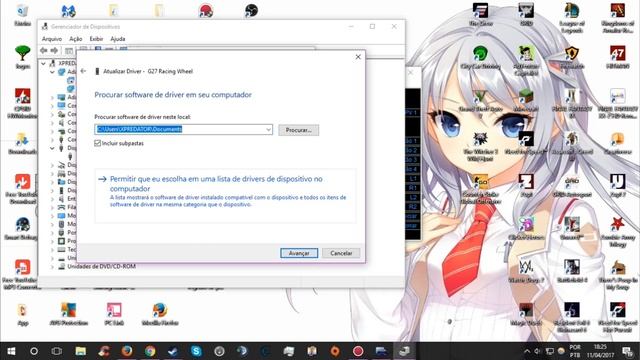Click the volume icon in system tray
640x360 pixels.
pyautogui.click(x=538, y=351)
